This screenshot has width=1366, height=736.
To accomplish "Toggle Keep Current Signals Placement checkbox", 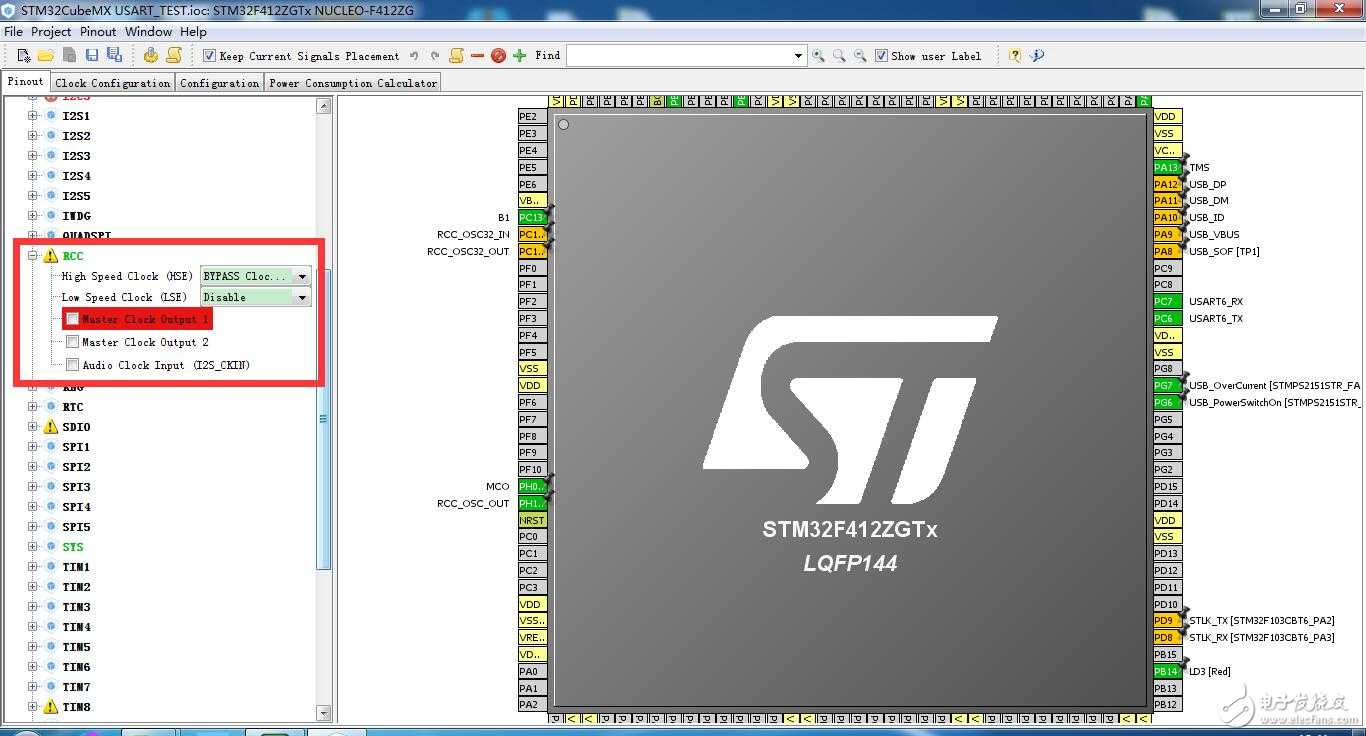I will click(209, 56).
